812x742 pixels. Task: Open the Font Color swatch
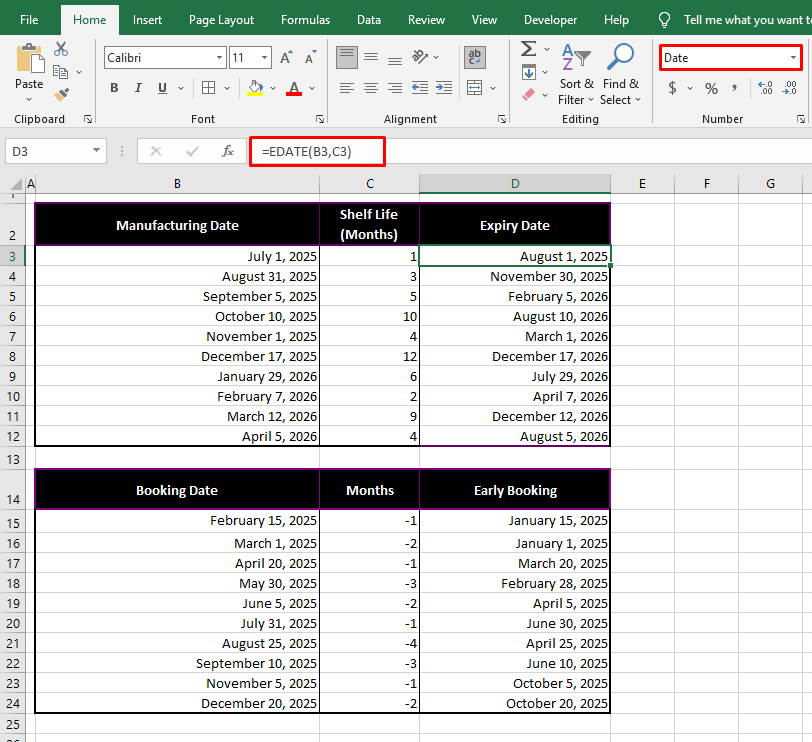click(294, 88)
